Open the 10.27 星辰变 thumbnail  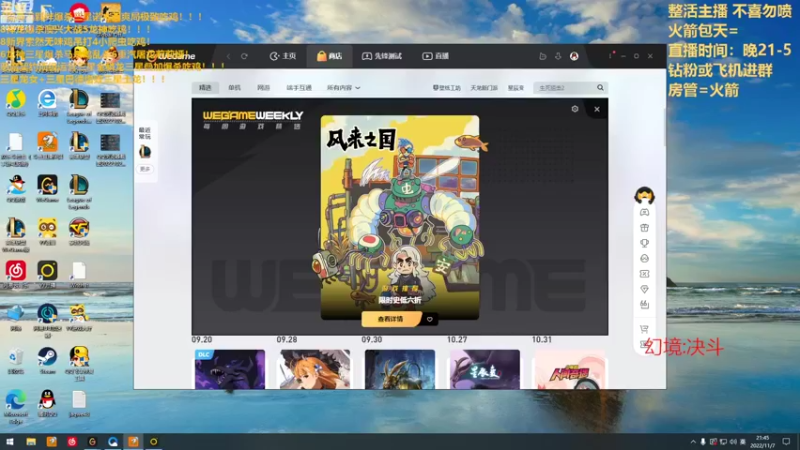click(x=485, y=369)
